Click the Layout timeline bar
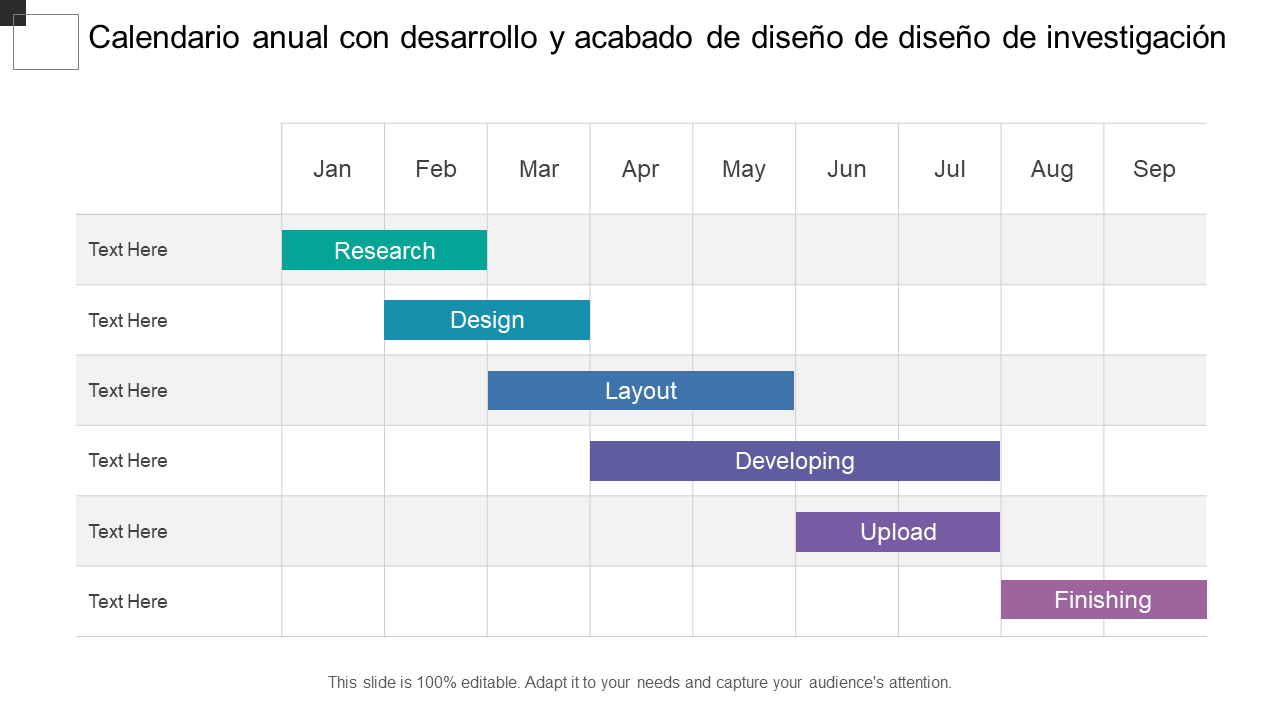This screenshot has width=1280, height=720. point(641,390)
